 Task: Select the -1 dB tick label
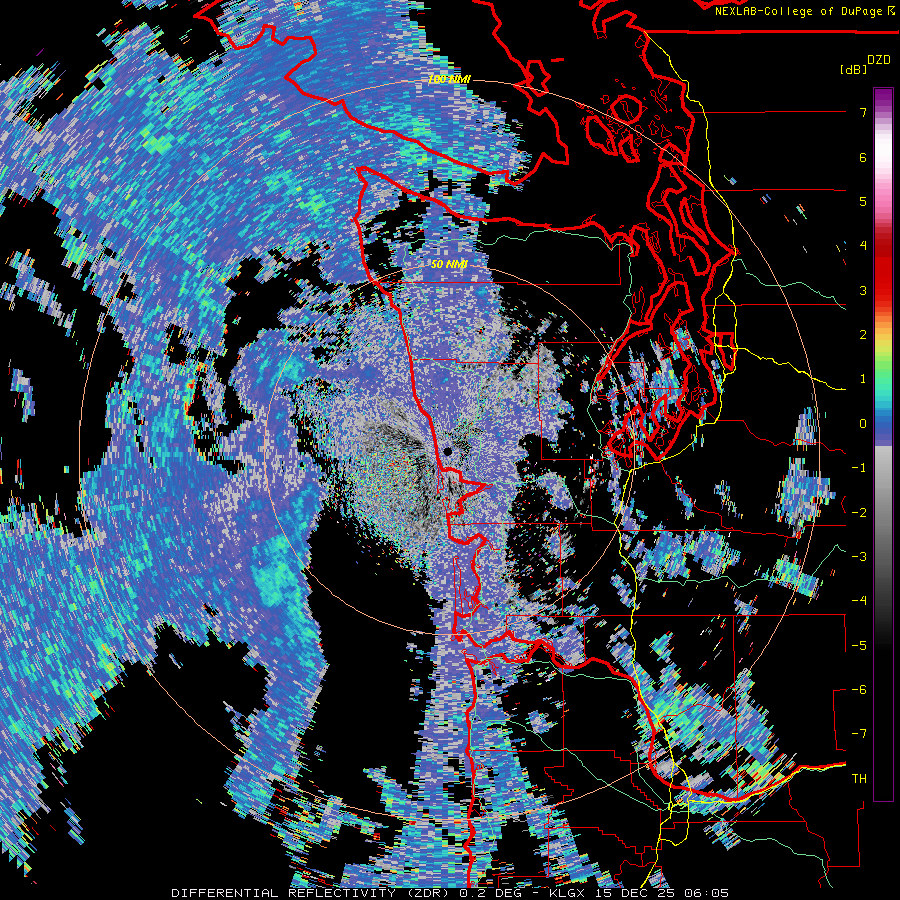click(x=859, y=468)
